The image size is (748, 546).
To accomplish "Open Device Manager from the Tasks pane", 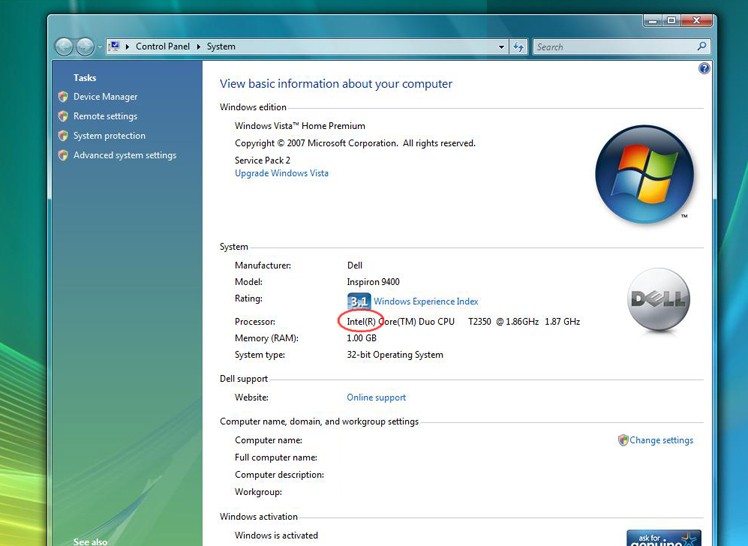I will click(105, 97).
